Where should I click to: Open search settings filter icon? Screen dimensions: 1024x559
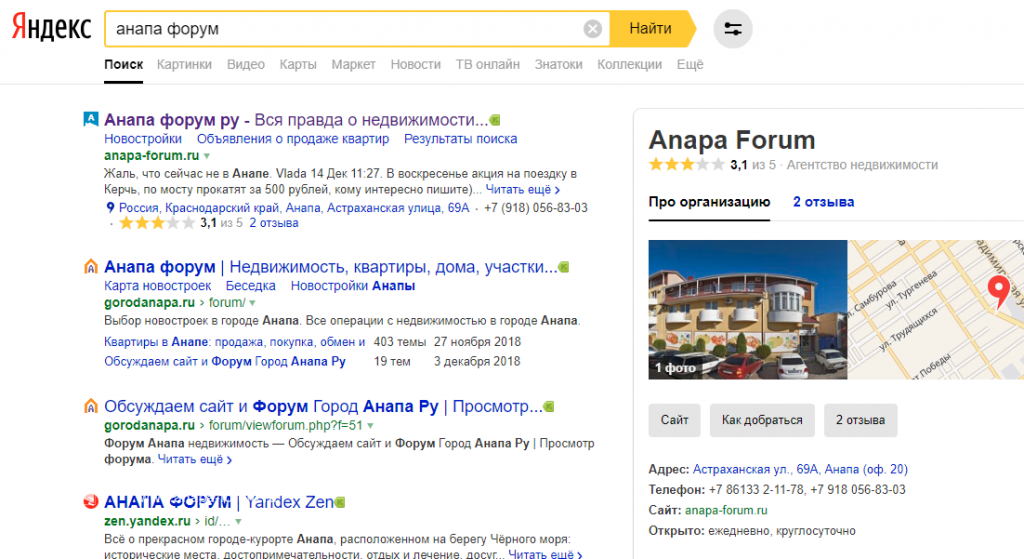click(x=733, y=29)
